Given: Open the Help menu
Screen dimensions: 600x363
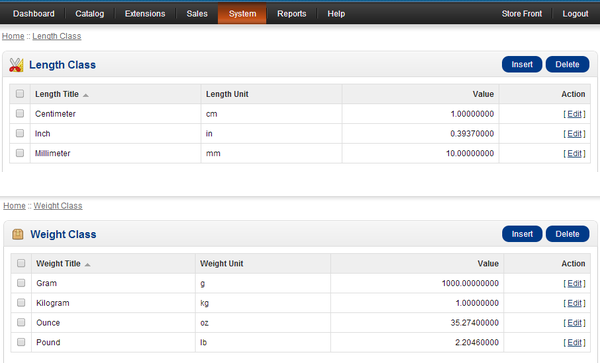Looking at the screenshot, I should [x=336, y=14].
